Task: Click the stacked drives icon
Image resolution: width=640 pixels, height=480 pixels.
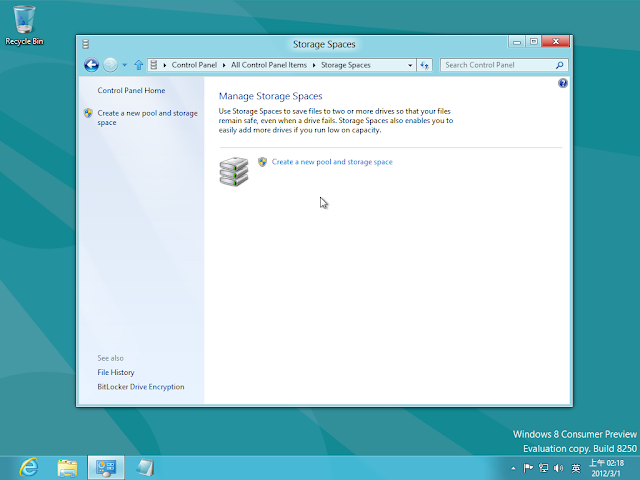Action: pos(234,171)
